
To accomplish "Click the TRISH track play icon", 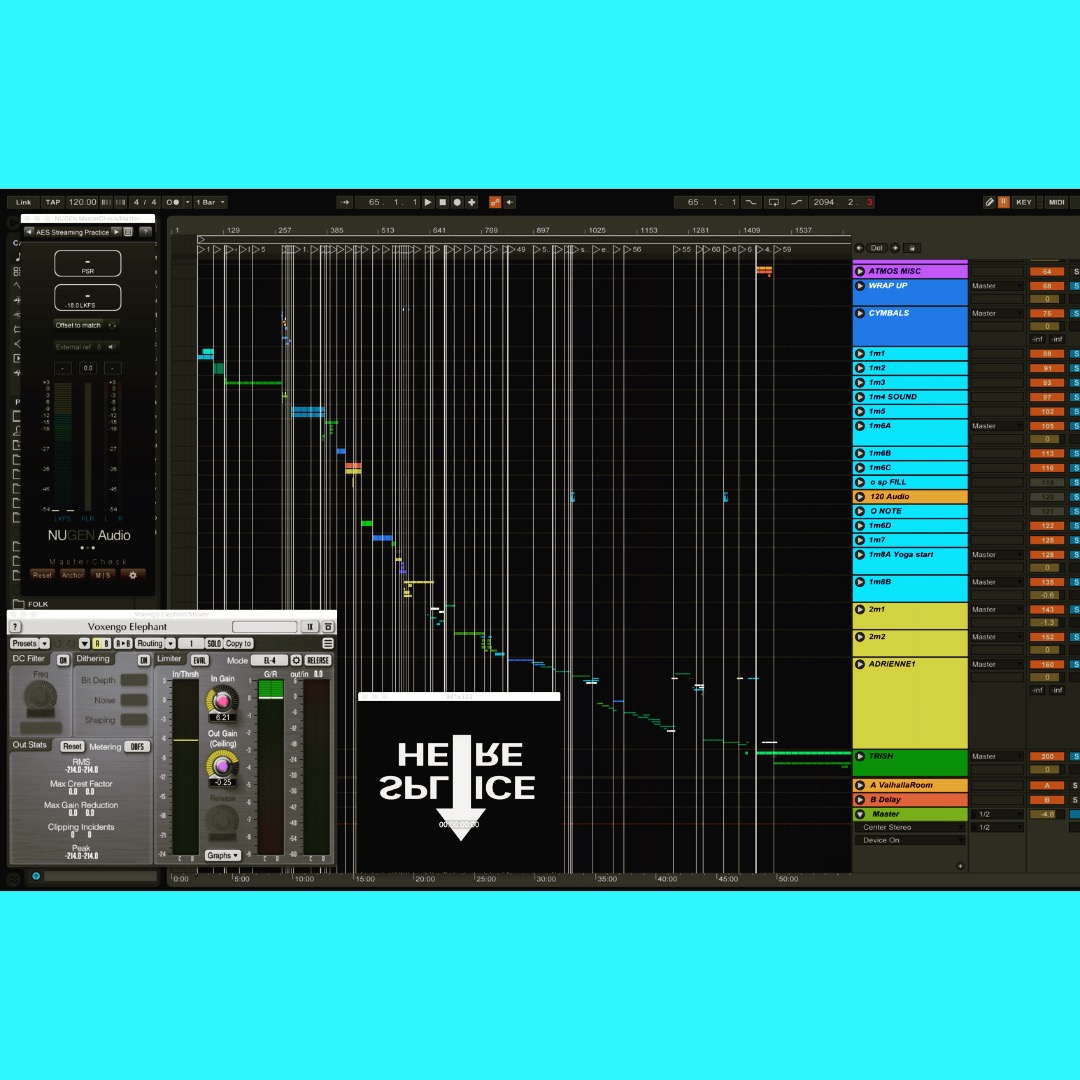I will click(860, 756).
